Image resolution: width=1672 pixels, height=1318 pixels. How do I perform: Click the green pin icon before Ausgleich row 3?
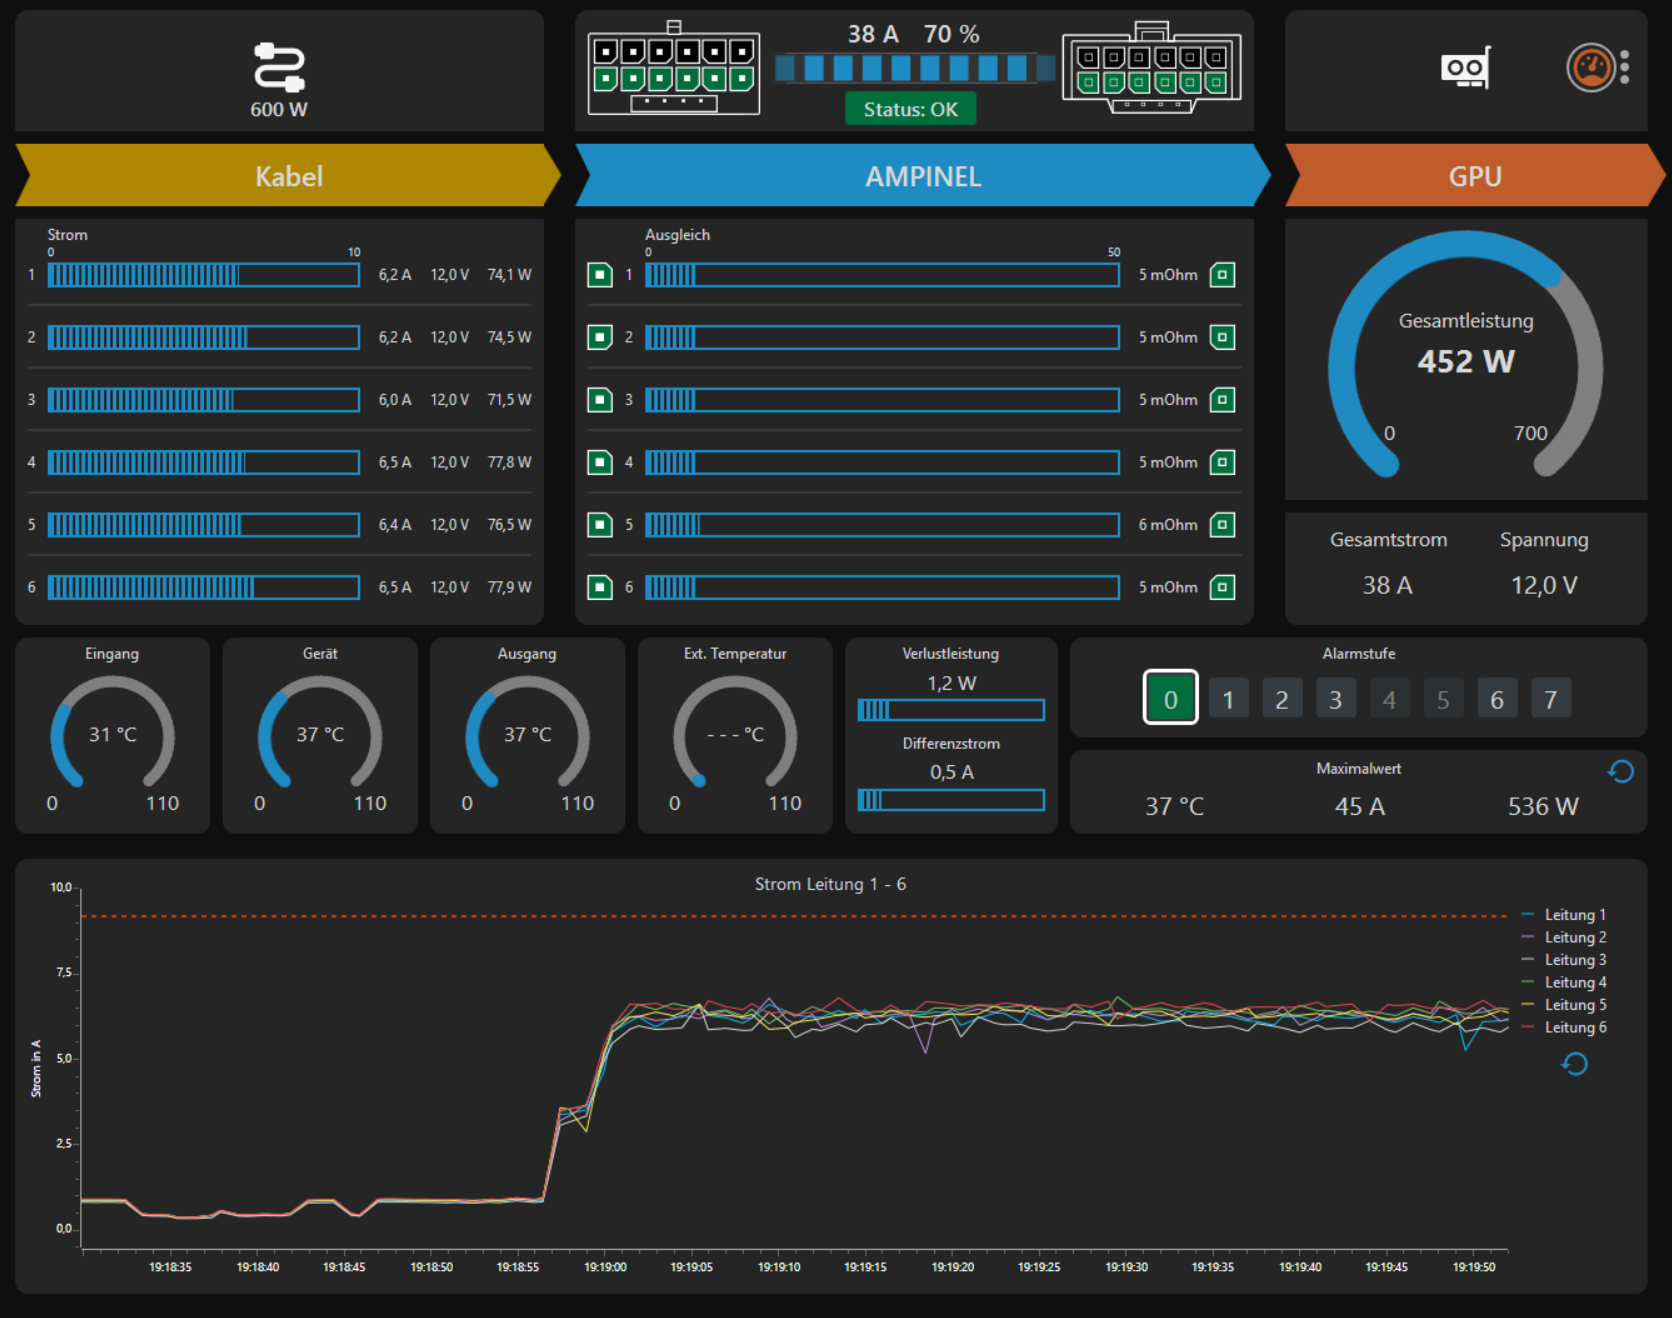pyautogui.click(x=600, y=400)
